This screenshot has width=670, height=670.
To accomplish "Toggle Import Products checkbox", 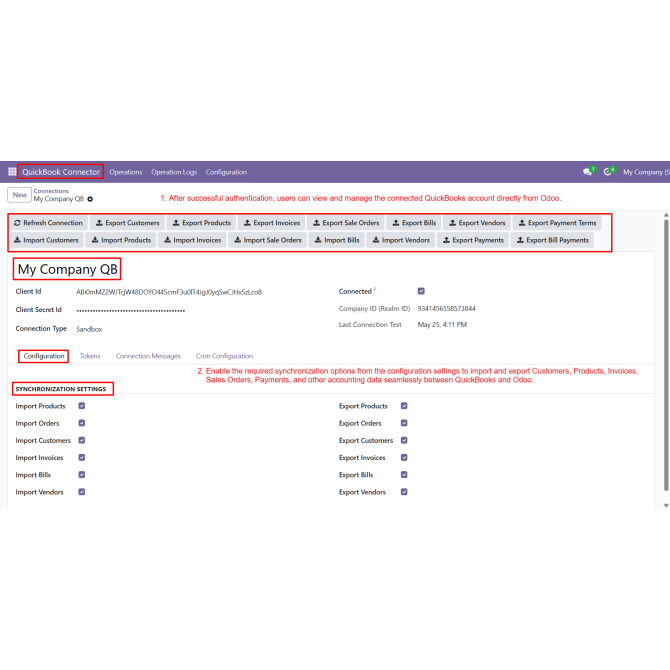I will (82, 406).
